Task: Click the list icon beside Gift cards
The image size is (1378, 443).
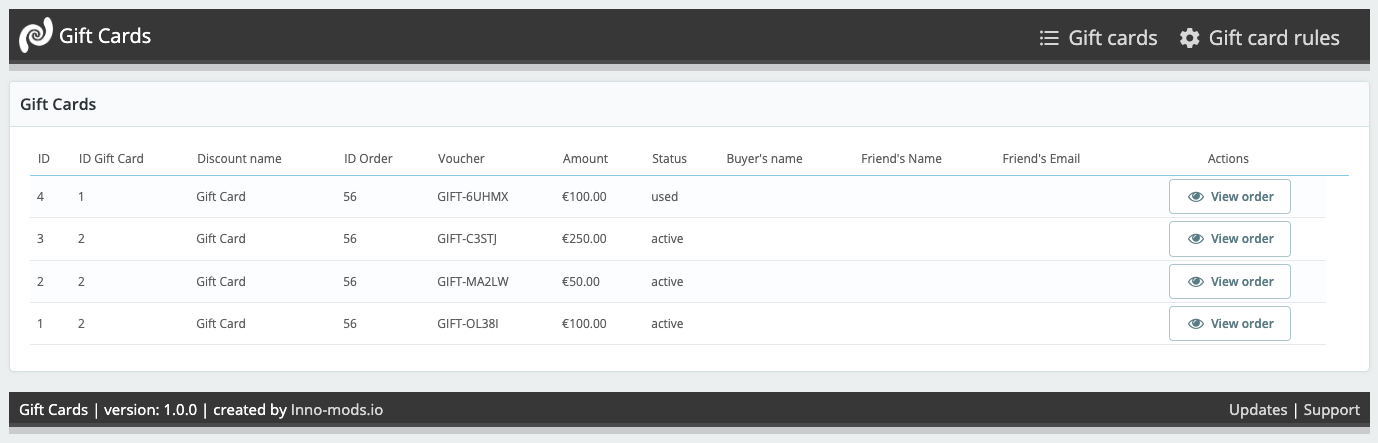Action: (x=1049, y=38)
